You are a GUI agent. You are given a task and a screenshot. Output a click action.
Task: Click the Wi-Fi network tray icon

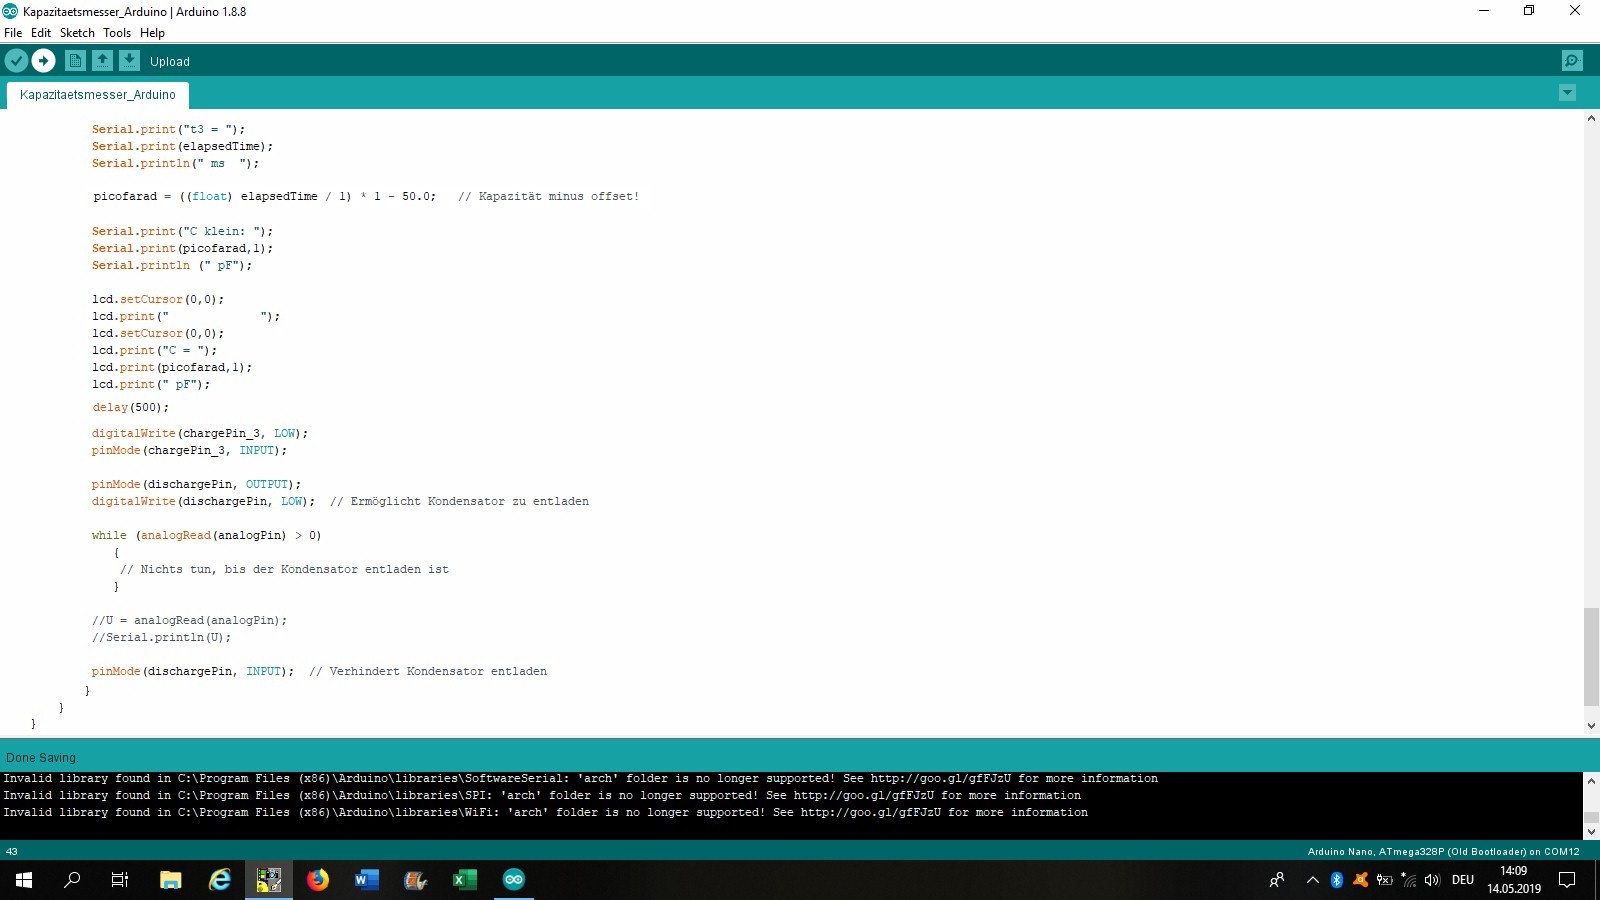coord(1408,880)
